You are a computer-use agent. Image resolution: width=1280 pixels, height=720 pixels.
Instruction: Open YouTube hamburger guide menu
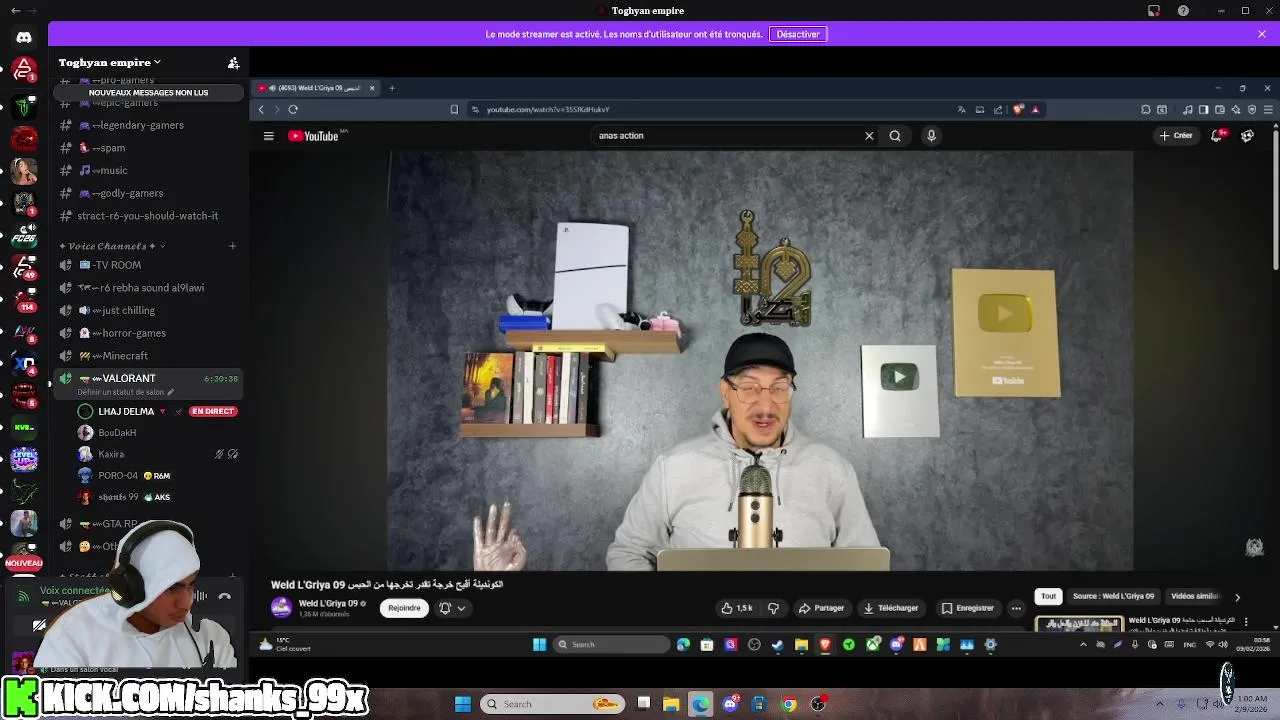tap(268, 136)
